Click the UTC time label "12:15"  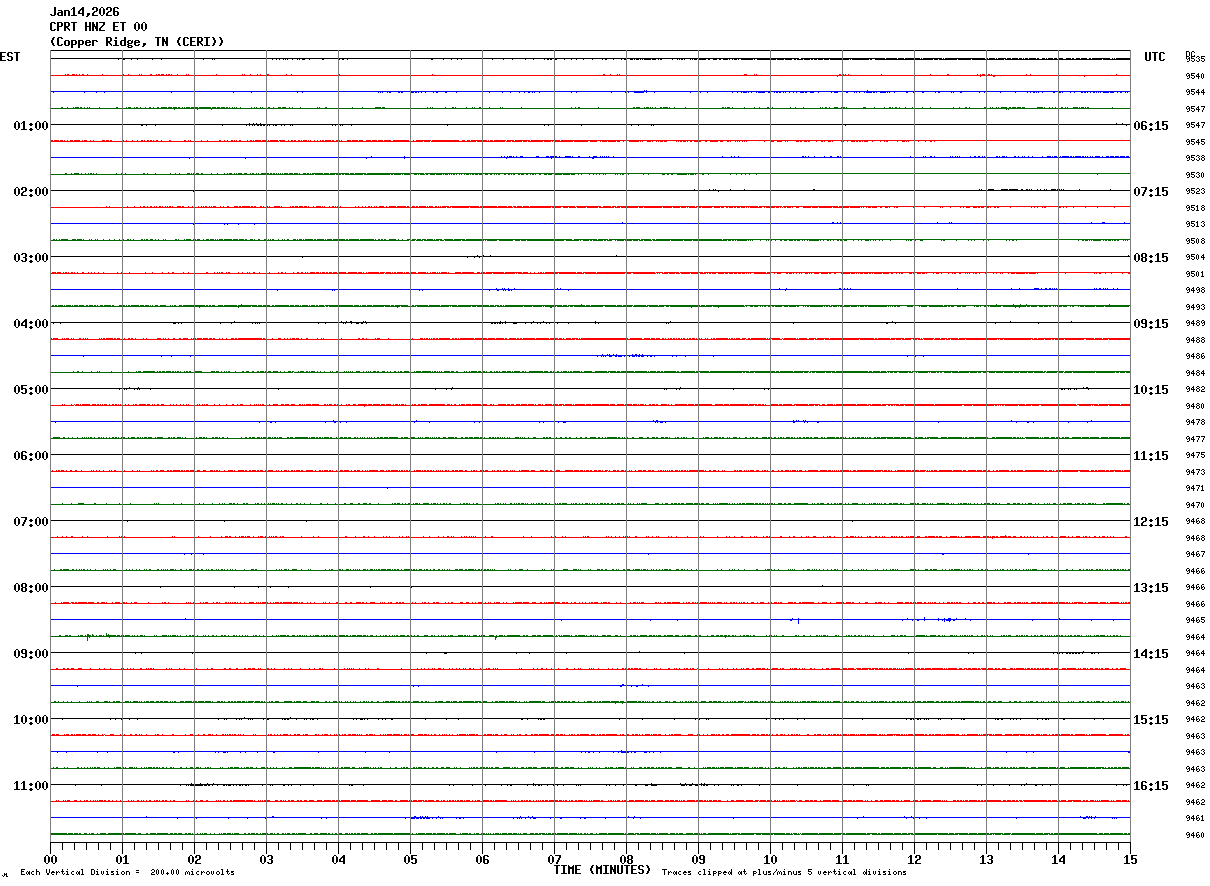1151,522
